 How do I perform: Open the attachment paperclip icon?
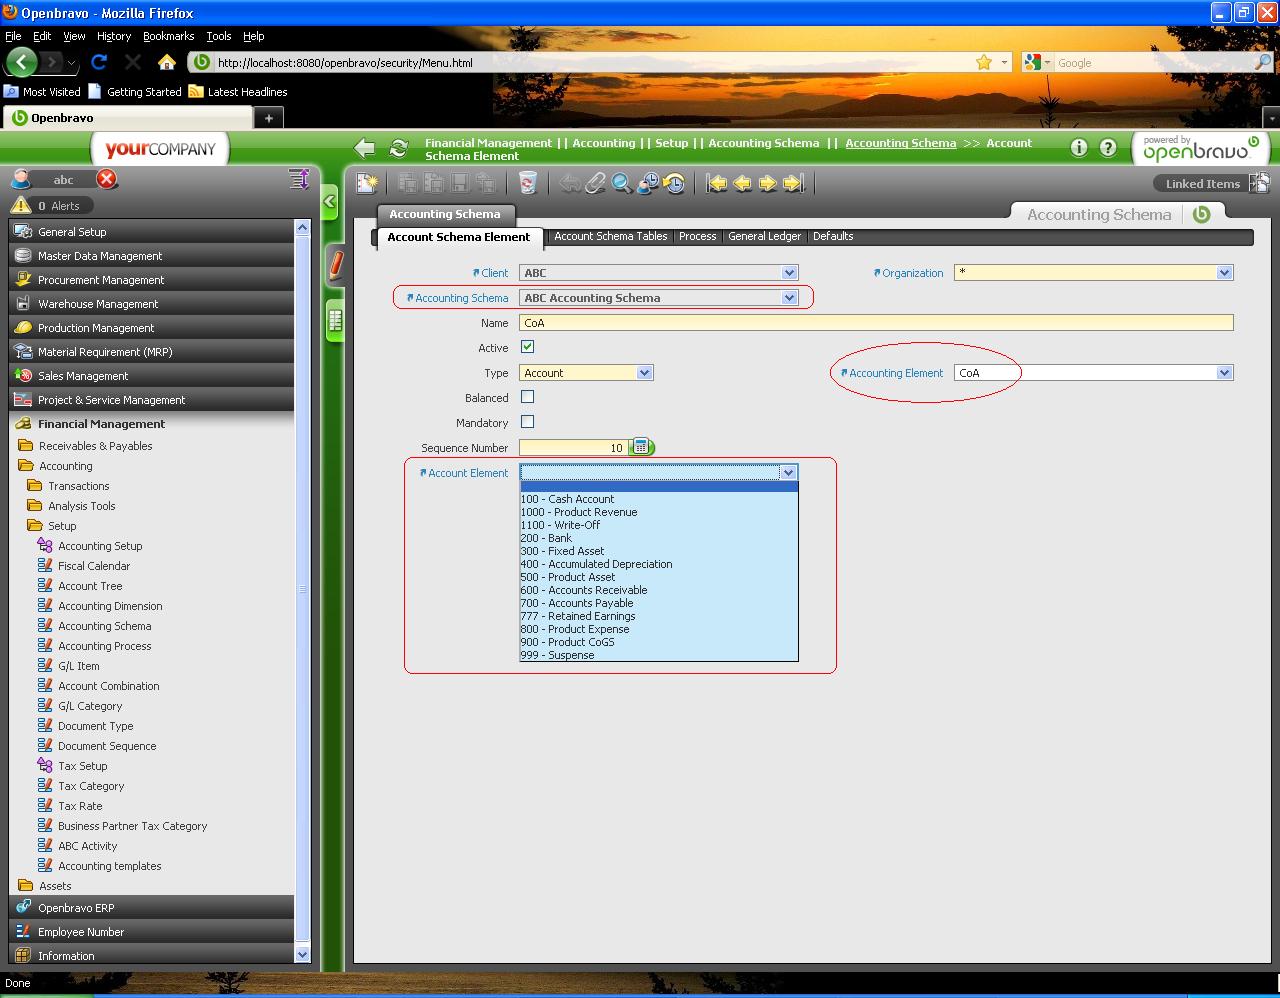pos(596,183)
